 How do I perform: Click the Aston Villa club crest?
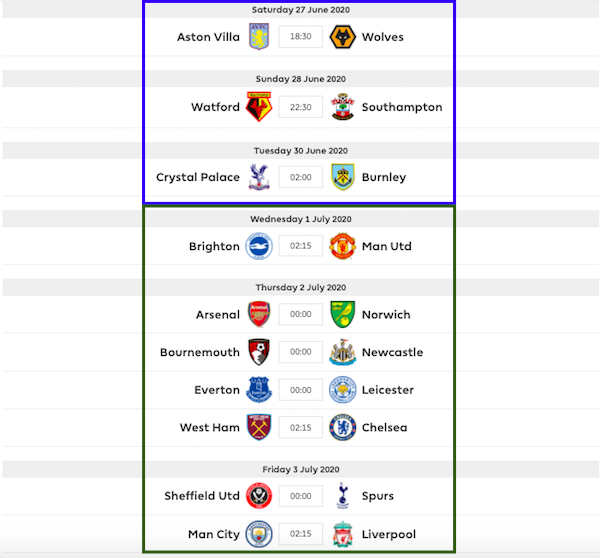pos(258,37)
